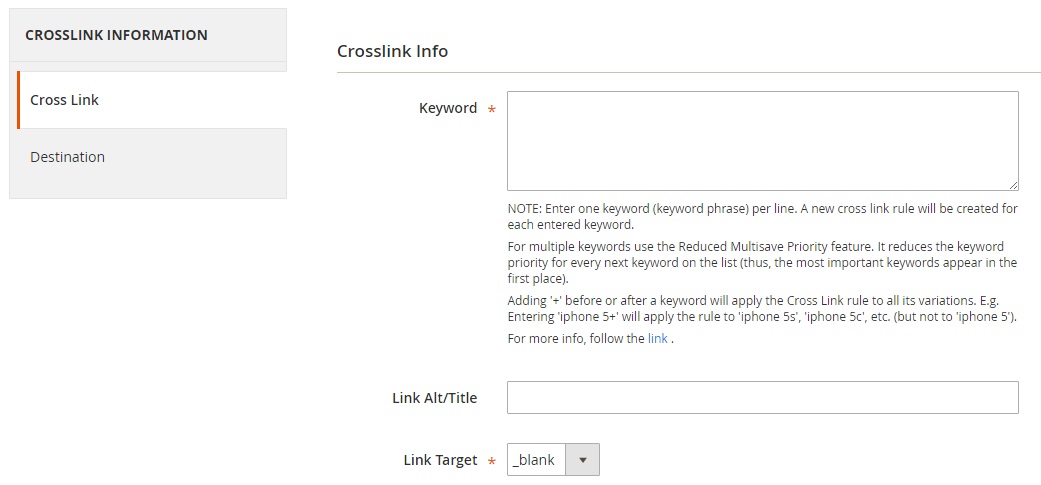
Task: Open the Link Target dropdown
Action: [553, 460]
